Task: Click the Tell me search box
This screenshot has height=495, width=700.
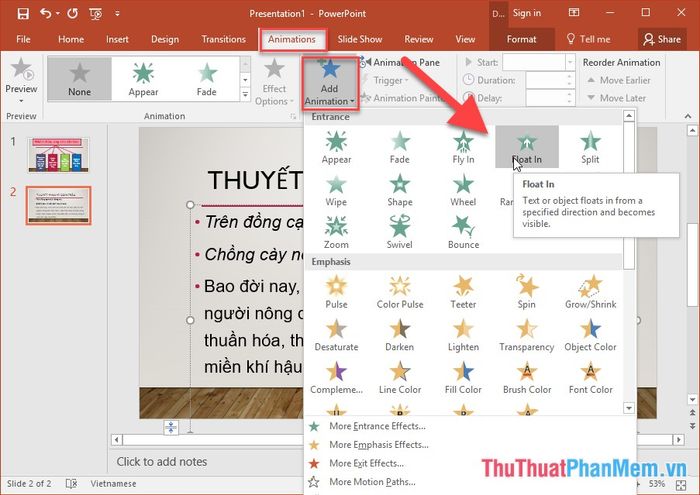Action: pyautogui.click(x=588, y=39)
